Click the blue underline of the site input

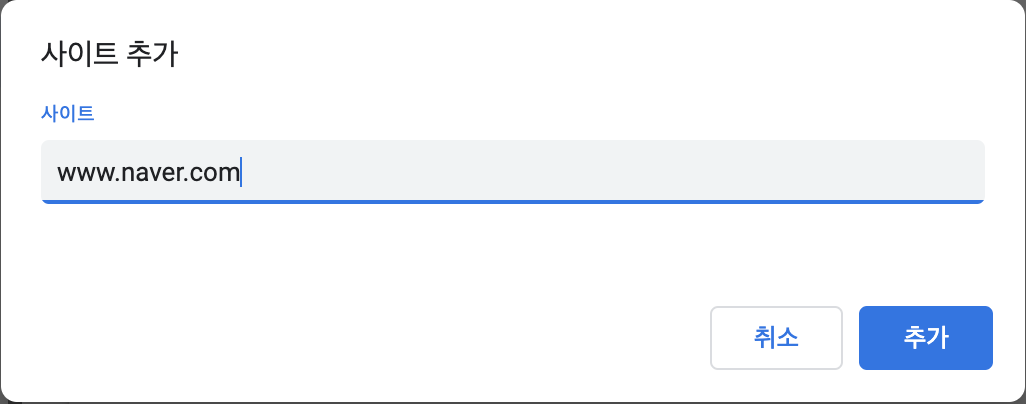tap(512, 202)
